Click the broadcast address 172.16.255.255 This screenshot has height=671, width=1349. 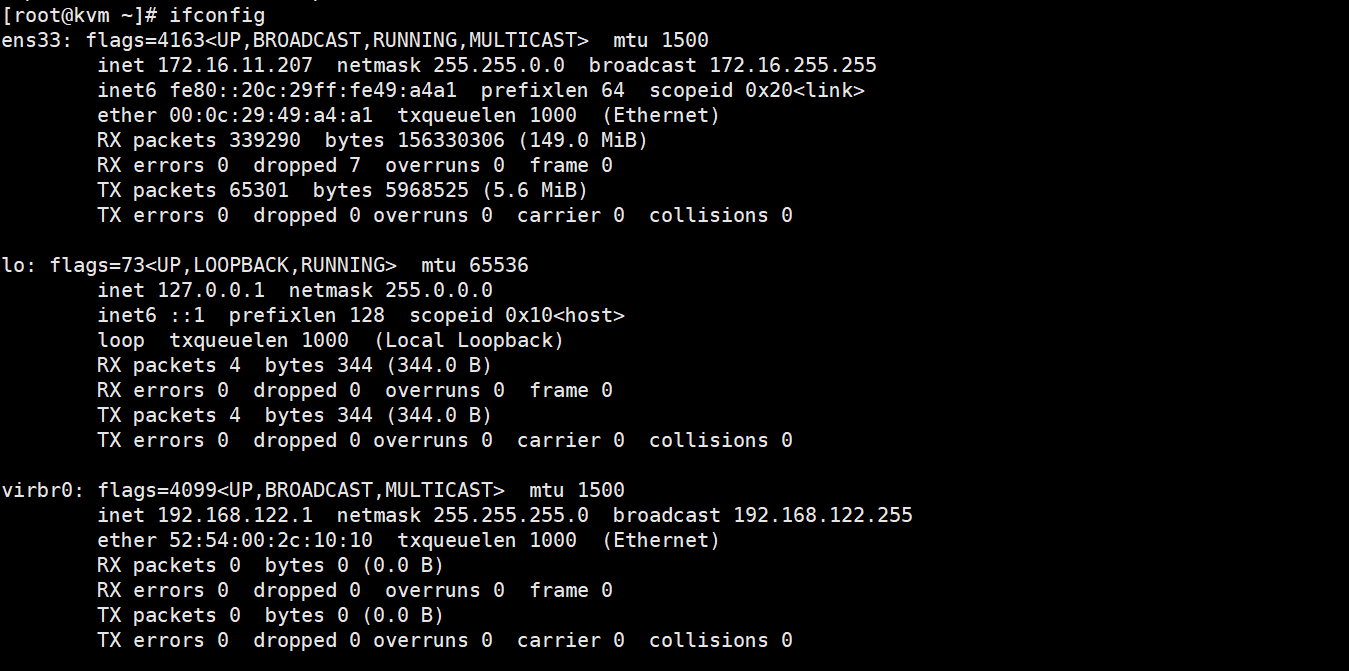point(793,65)
